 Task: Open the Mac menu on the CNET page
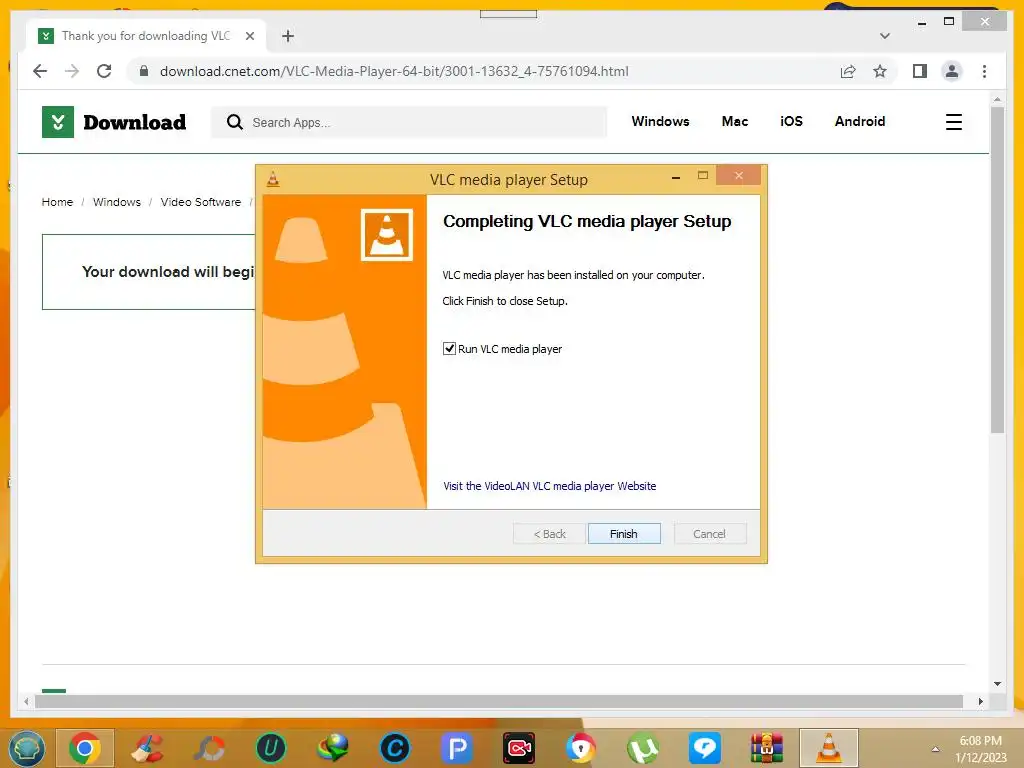[x=735, y=121]
